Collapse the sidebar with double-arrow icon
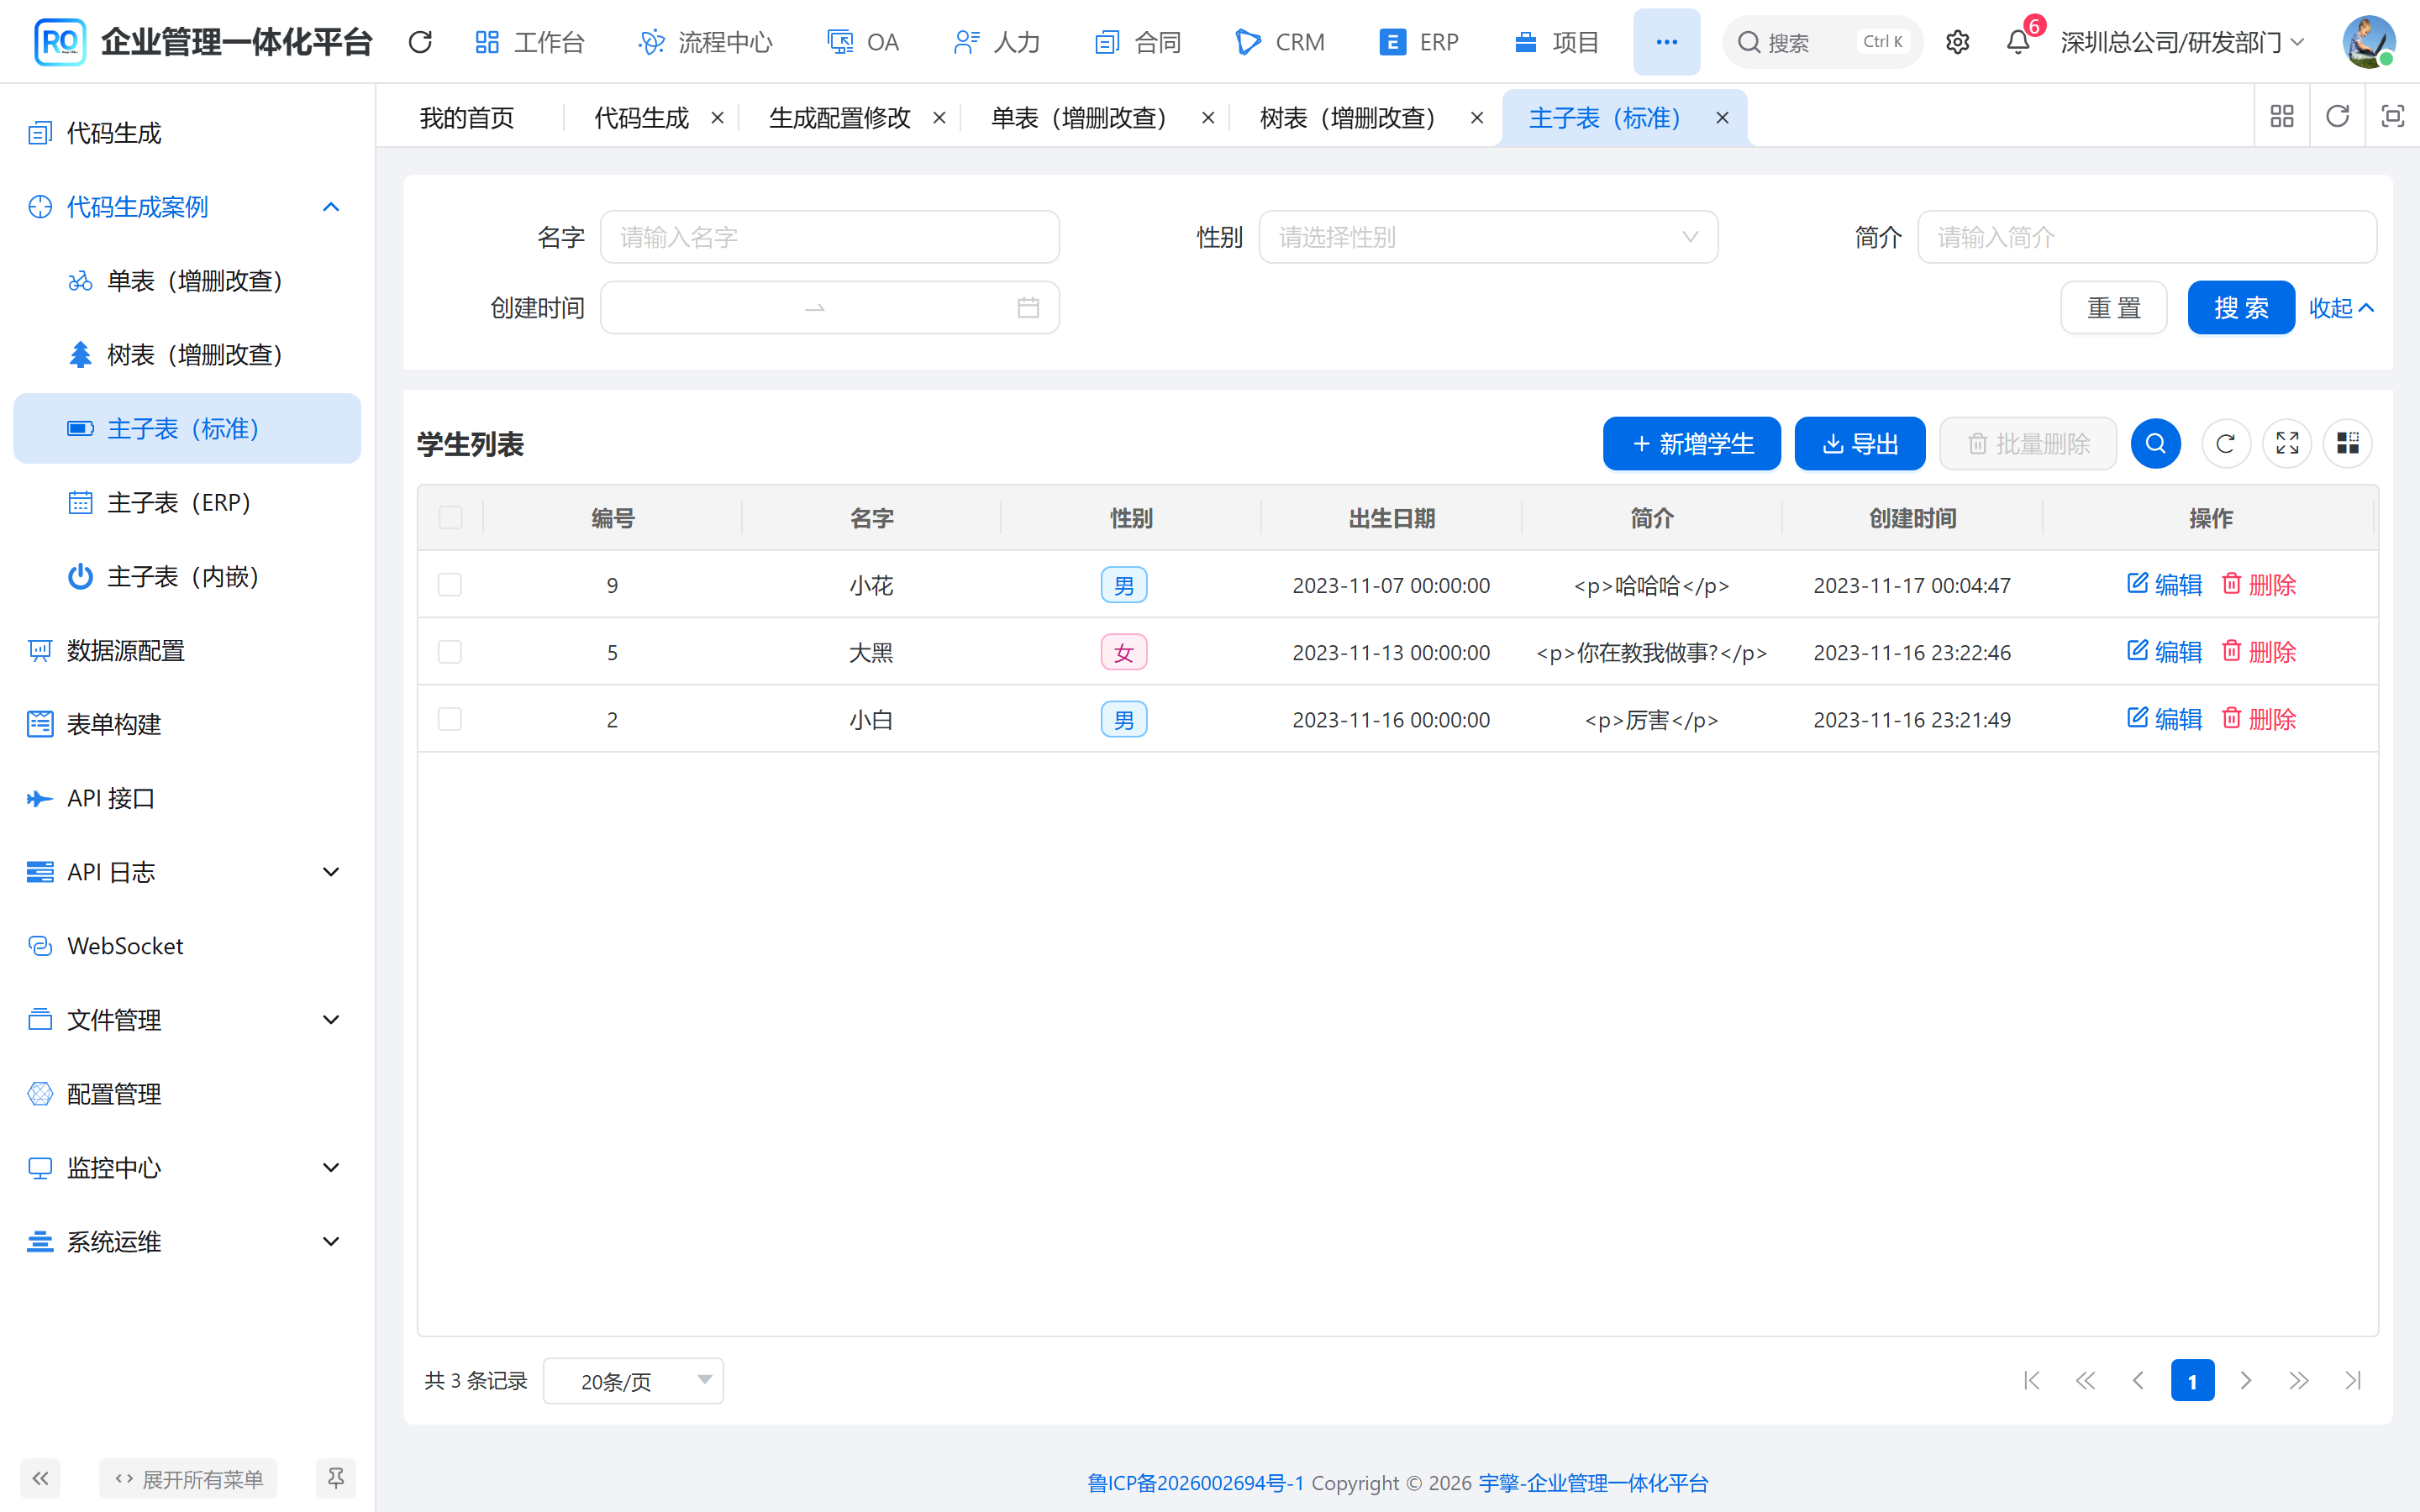The height and width of the screenshot is (1512, 2420). pos(40,1478)
